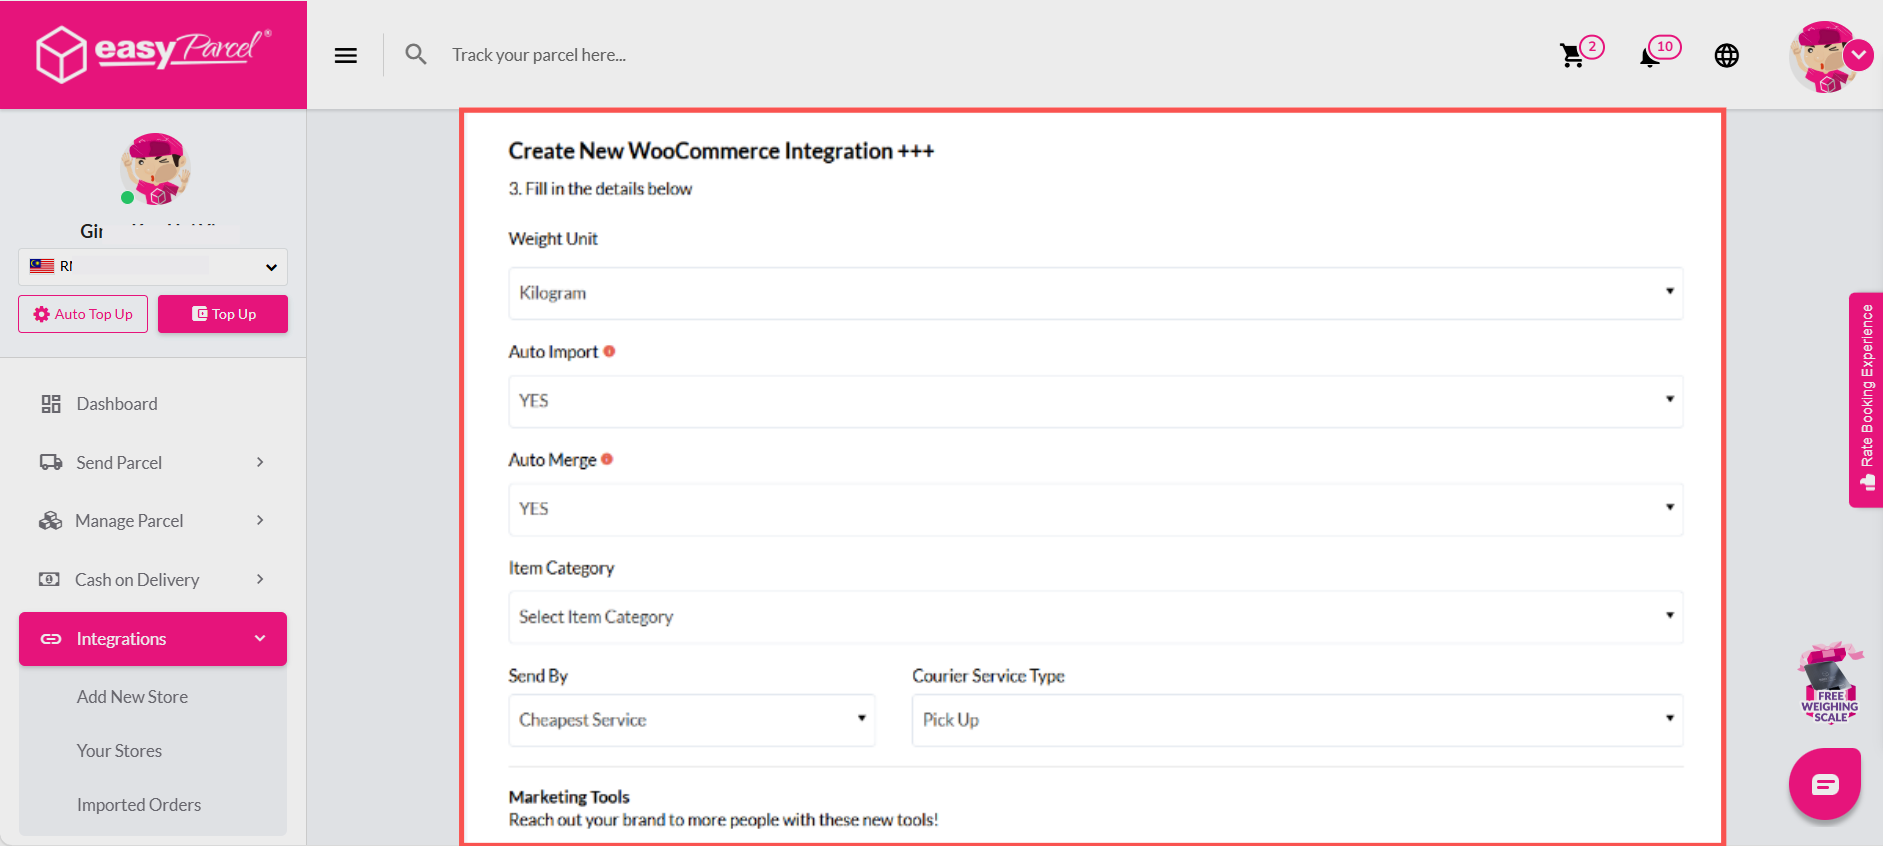Open the Courier Service Type dropdown
The width and height of the screenshot is (1883, 846).
click(1298, 720)
